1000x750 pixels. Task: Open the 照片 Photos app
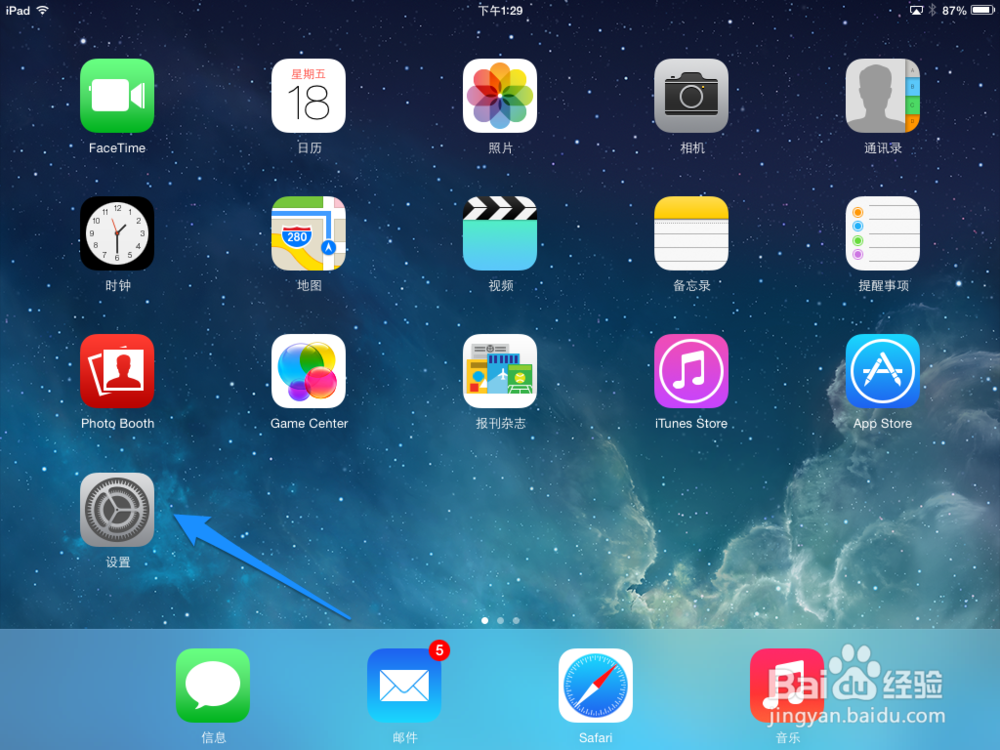[500, 96]
